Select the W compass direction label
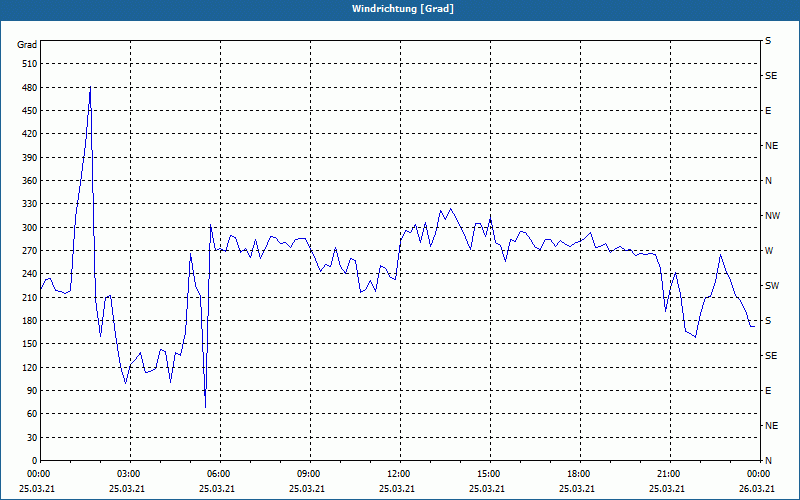Screen dimensions: 800x500 [769, 251]
